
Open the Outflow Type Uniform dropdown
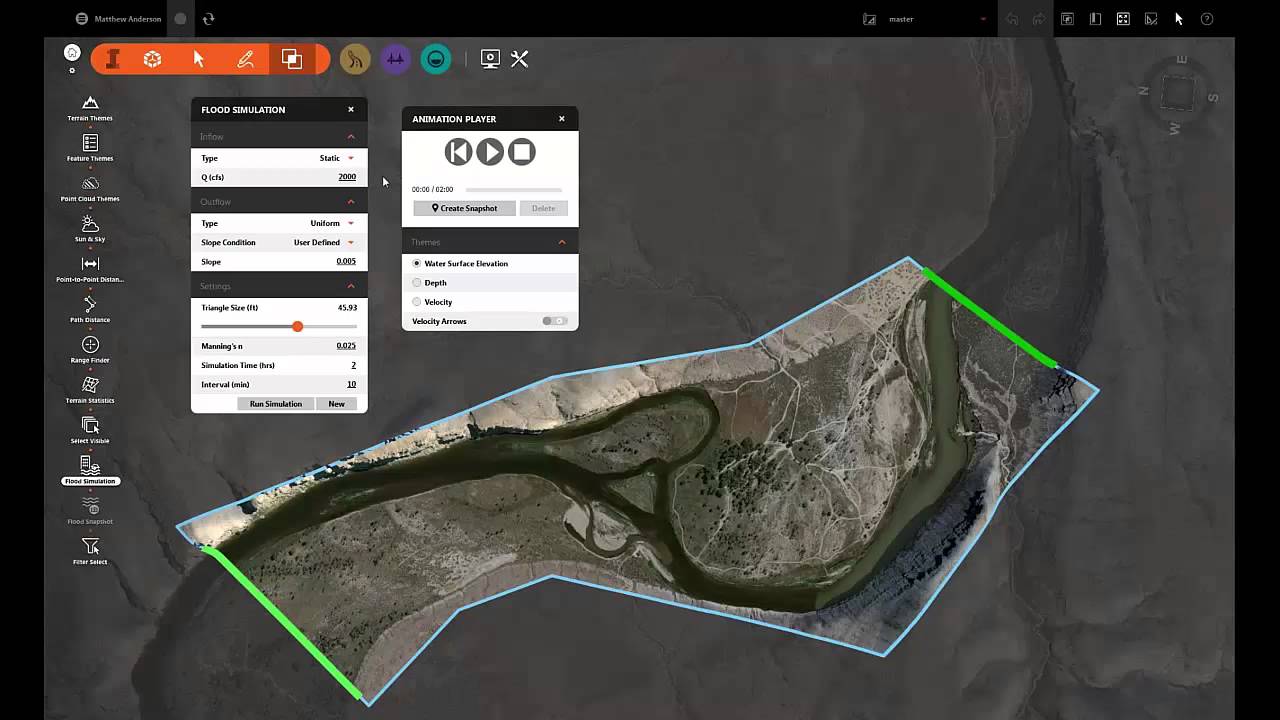coord(332,223)
